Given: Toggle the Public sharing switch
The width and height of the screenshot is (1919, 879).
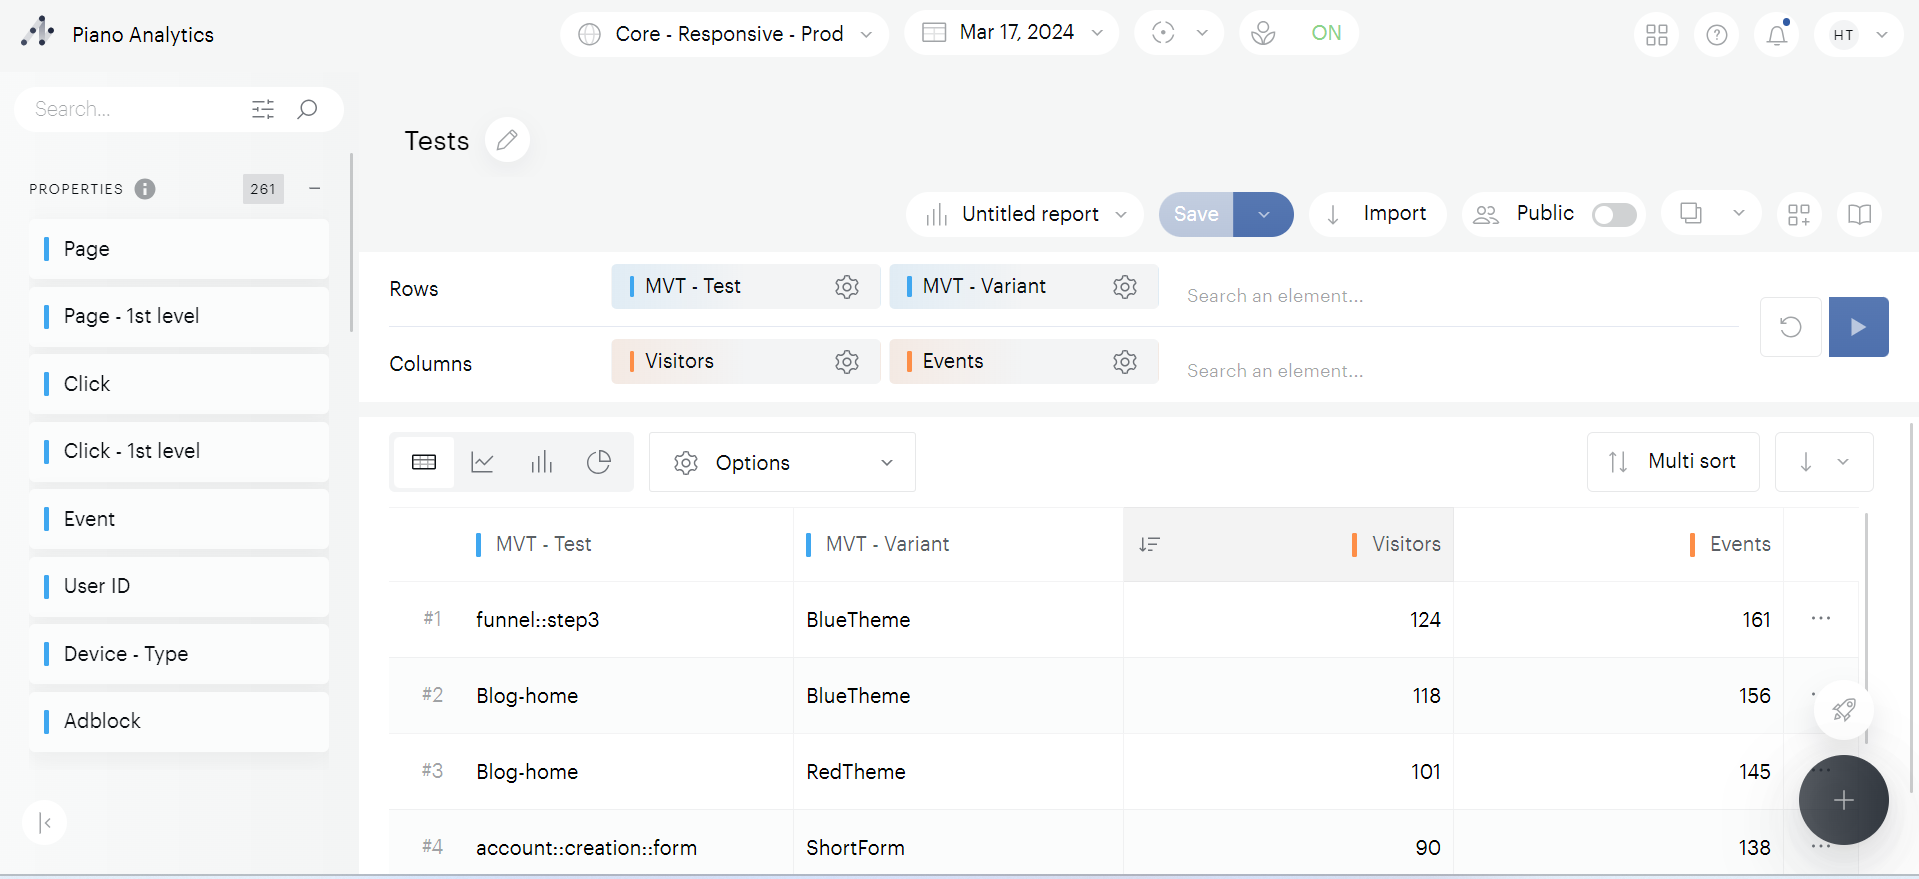Looking at the screenshot, I should (1613, 215).
